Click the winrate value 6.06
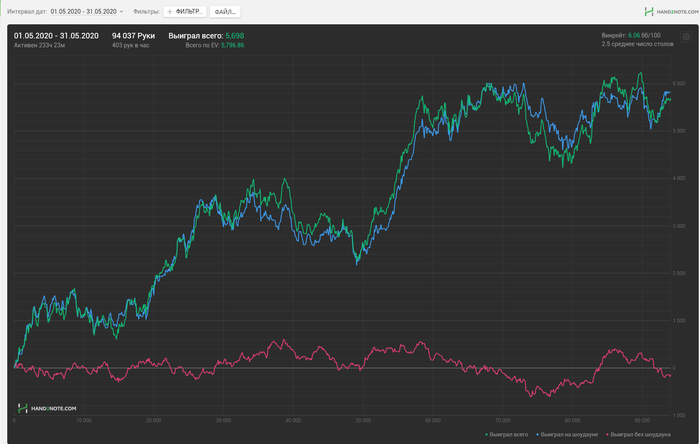Screen dimensions: 700x444 pos(634,35)
